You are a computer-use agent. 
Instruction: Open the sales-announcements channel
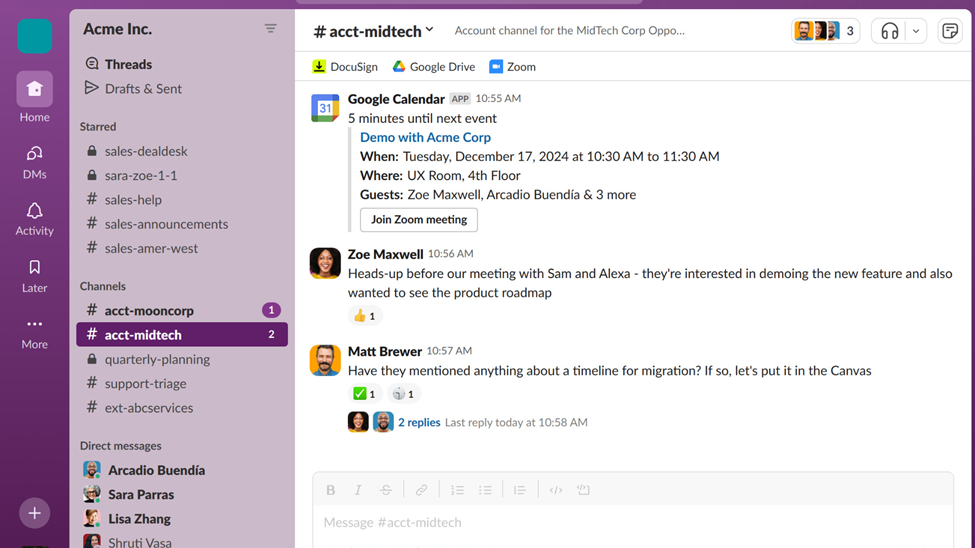click(182, 224)
